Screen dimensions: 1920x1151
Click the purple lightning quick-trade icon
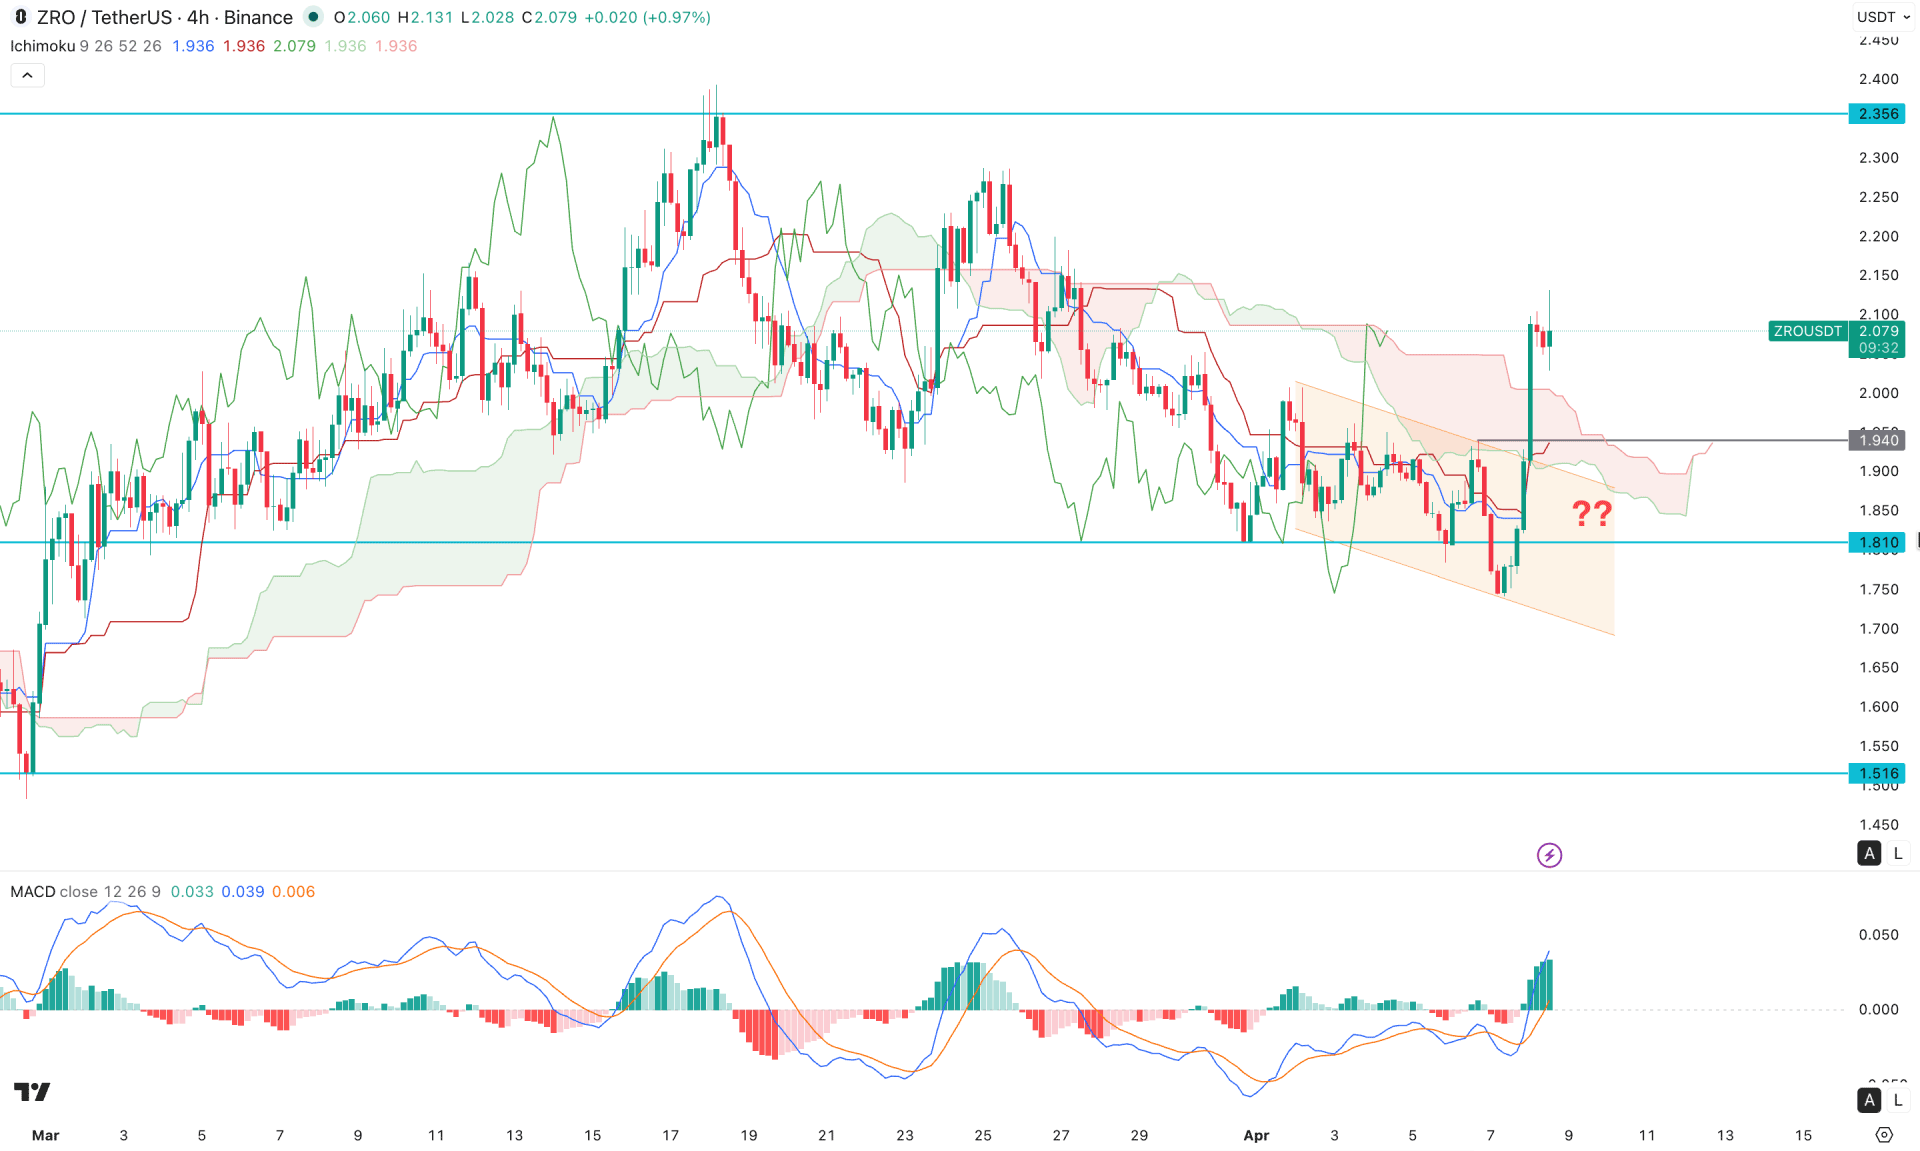coord(1549,855)
